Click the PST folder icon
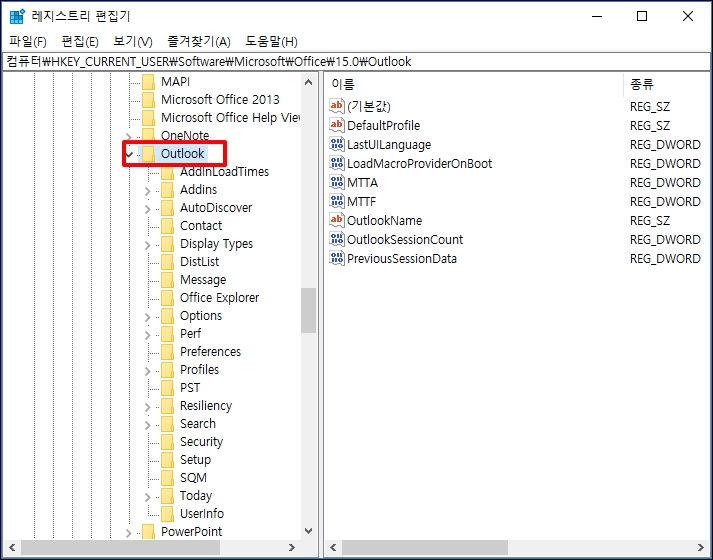 pos(167,388)
